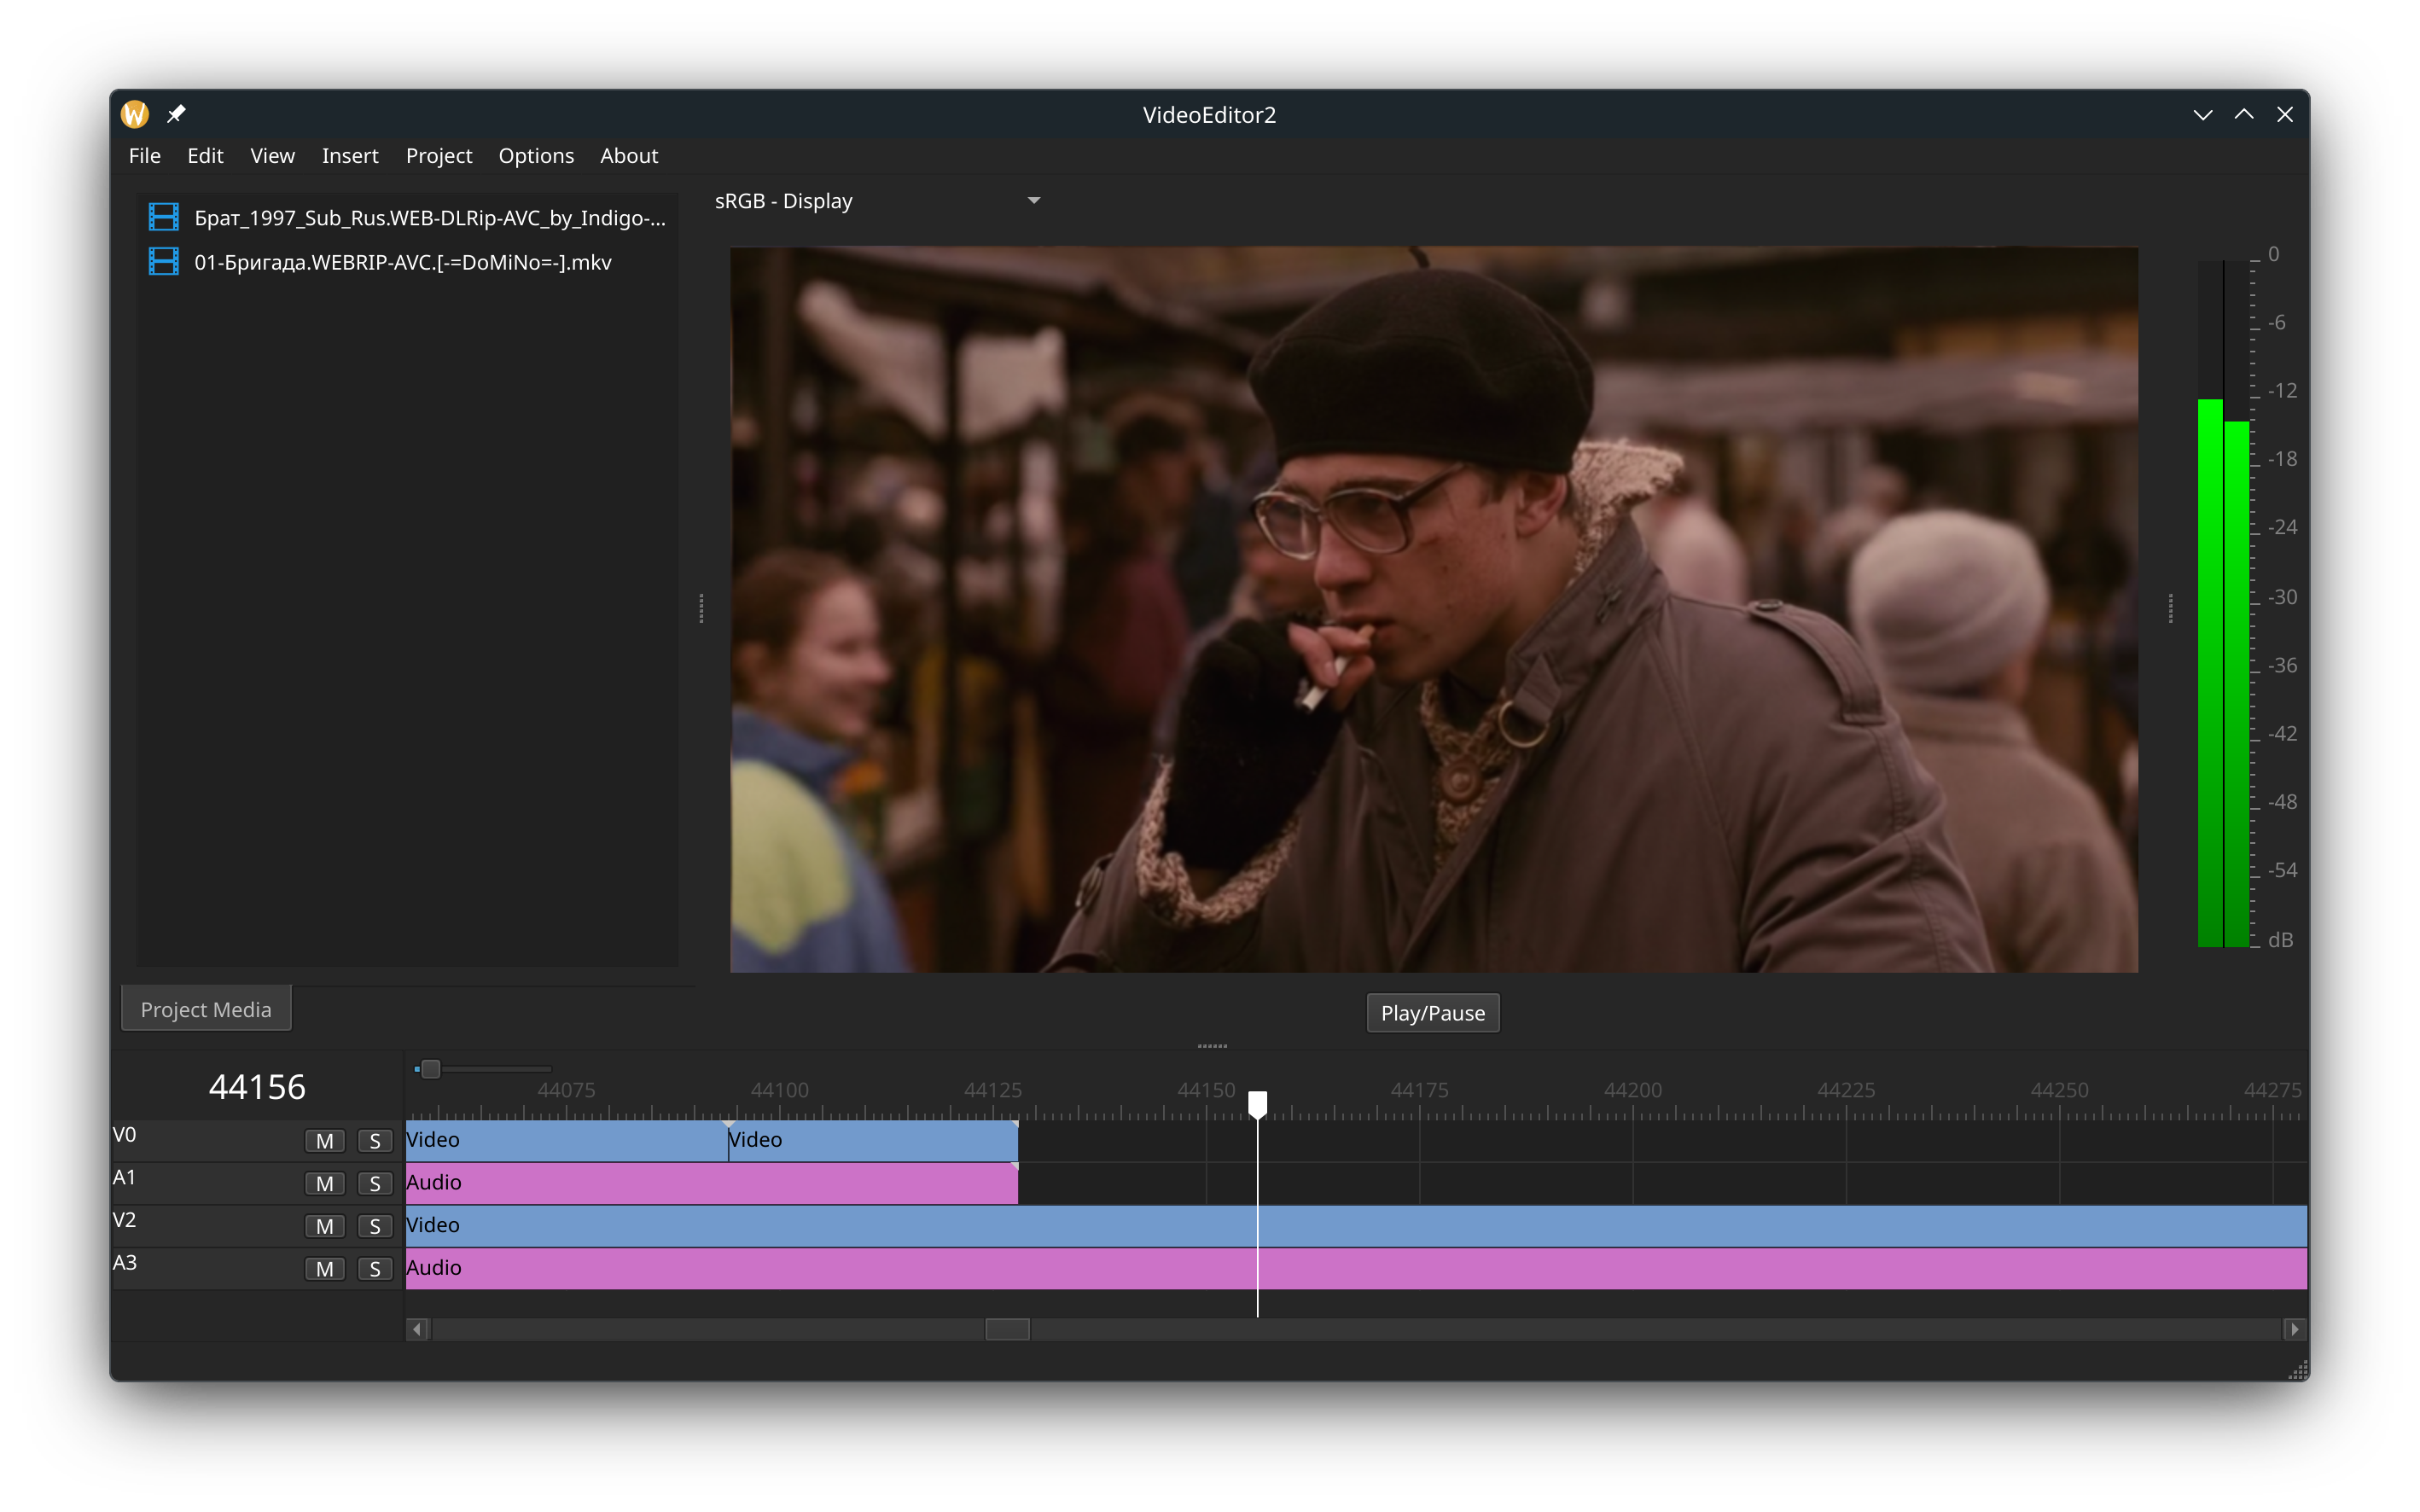Click the timeline scroll left arrow
This screenshot has width=2420, height=1512.
[x=417, y=1329]
